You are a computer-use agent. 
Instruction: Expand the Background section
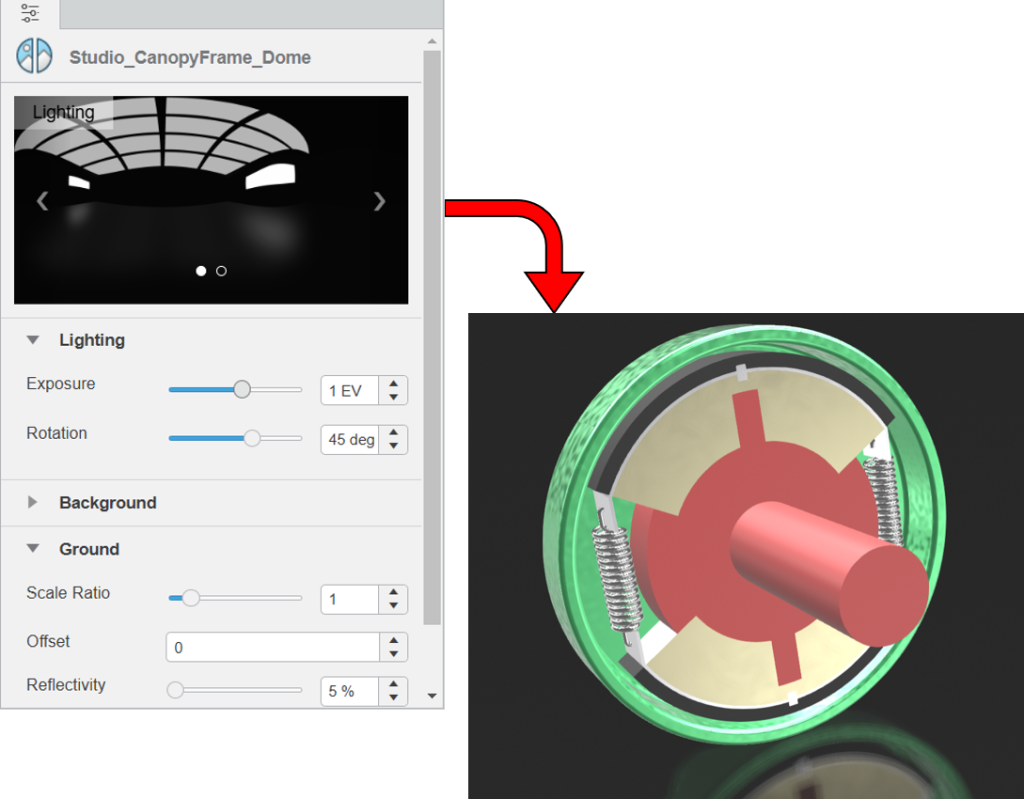pyautogui.click(x=33, y=502)
